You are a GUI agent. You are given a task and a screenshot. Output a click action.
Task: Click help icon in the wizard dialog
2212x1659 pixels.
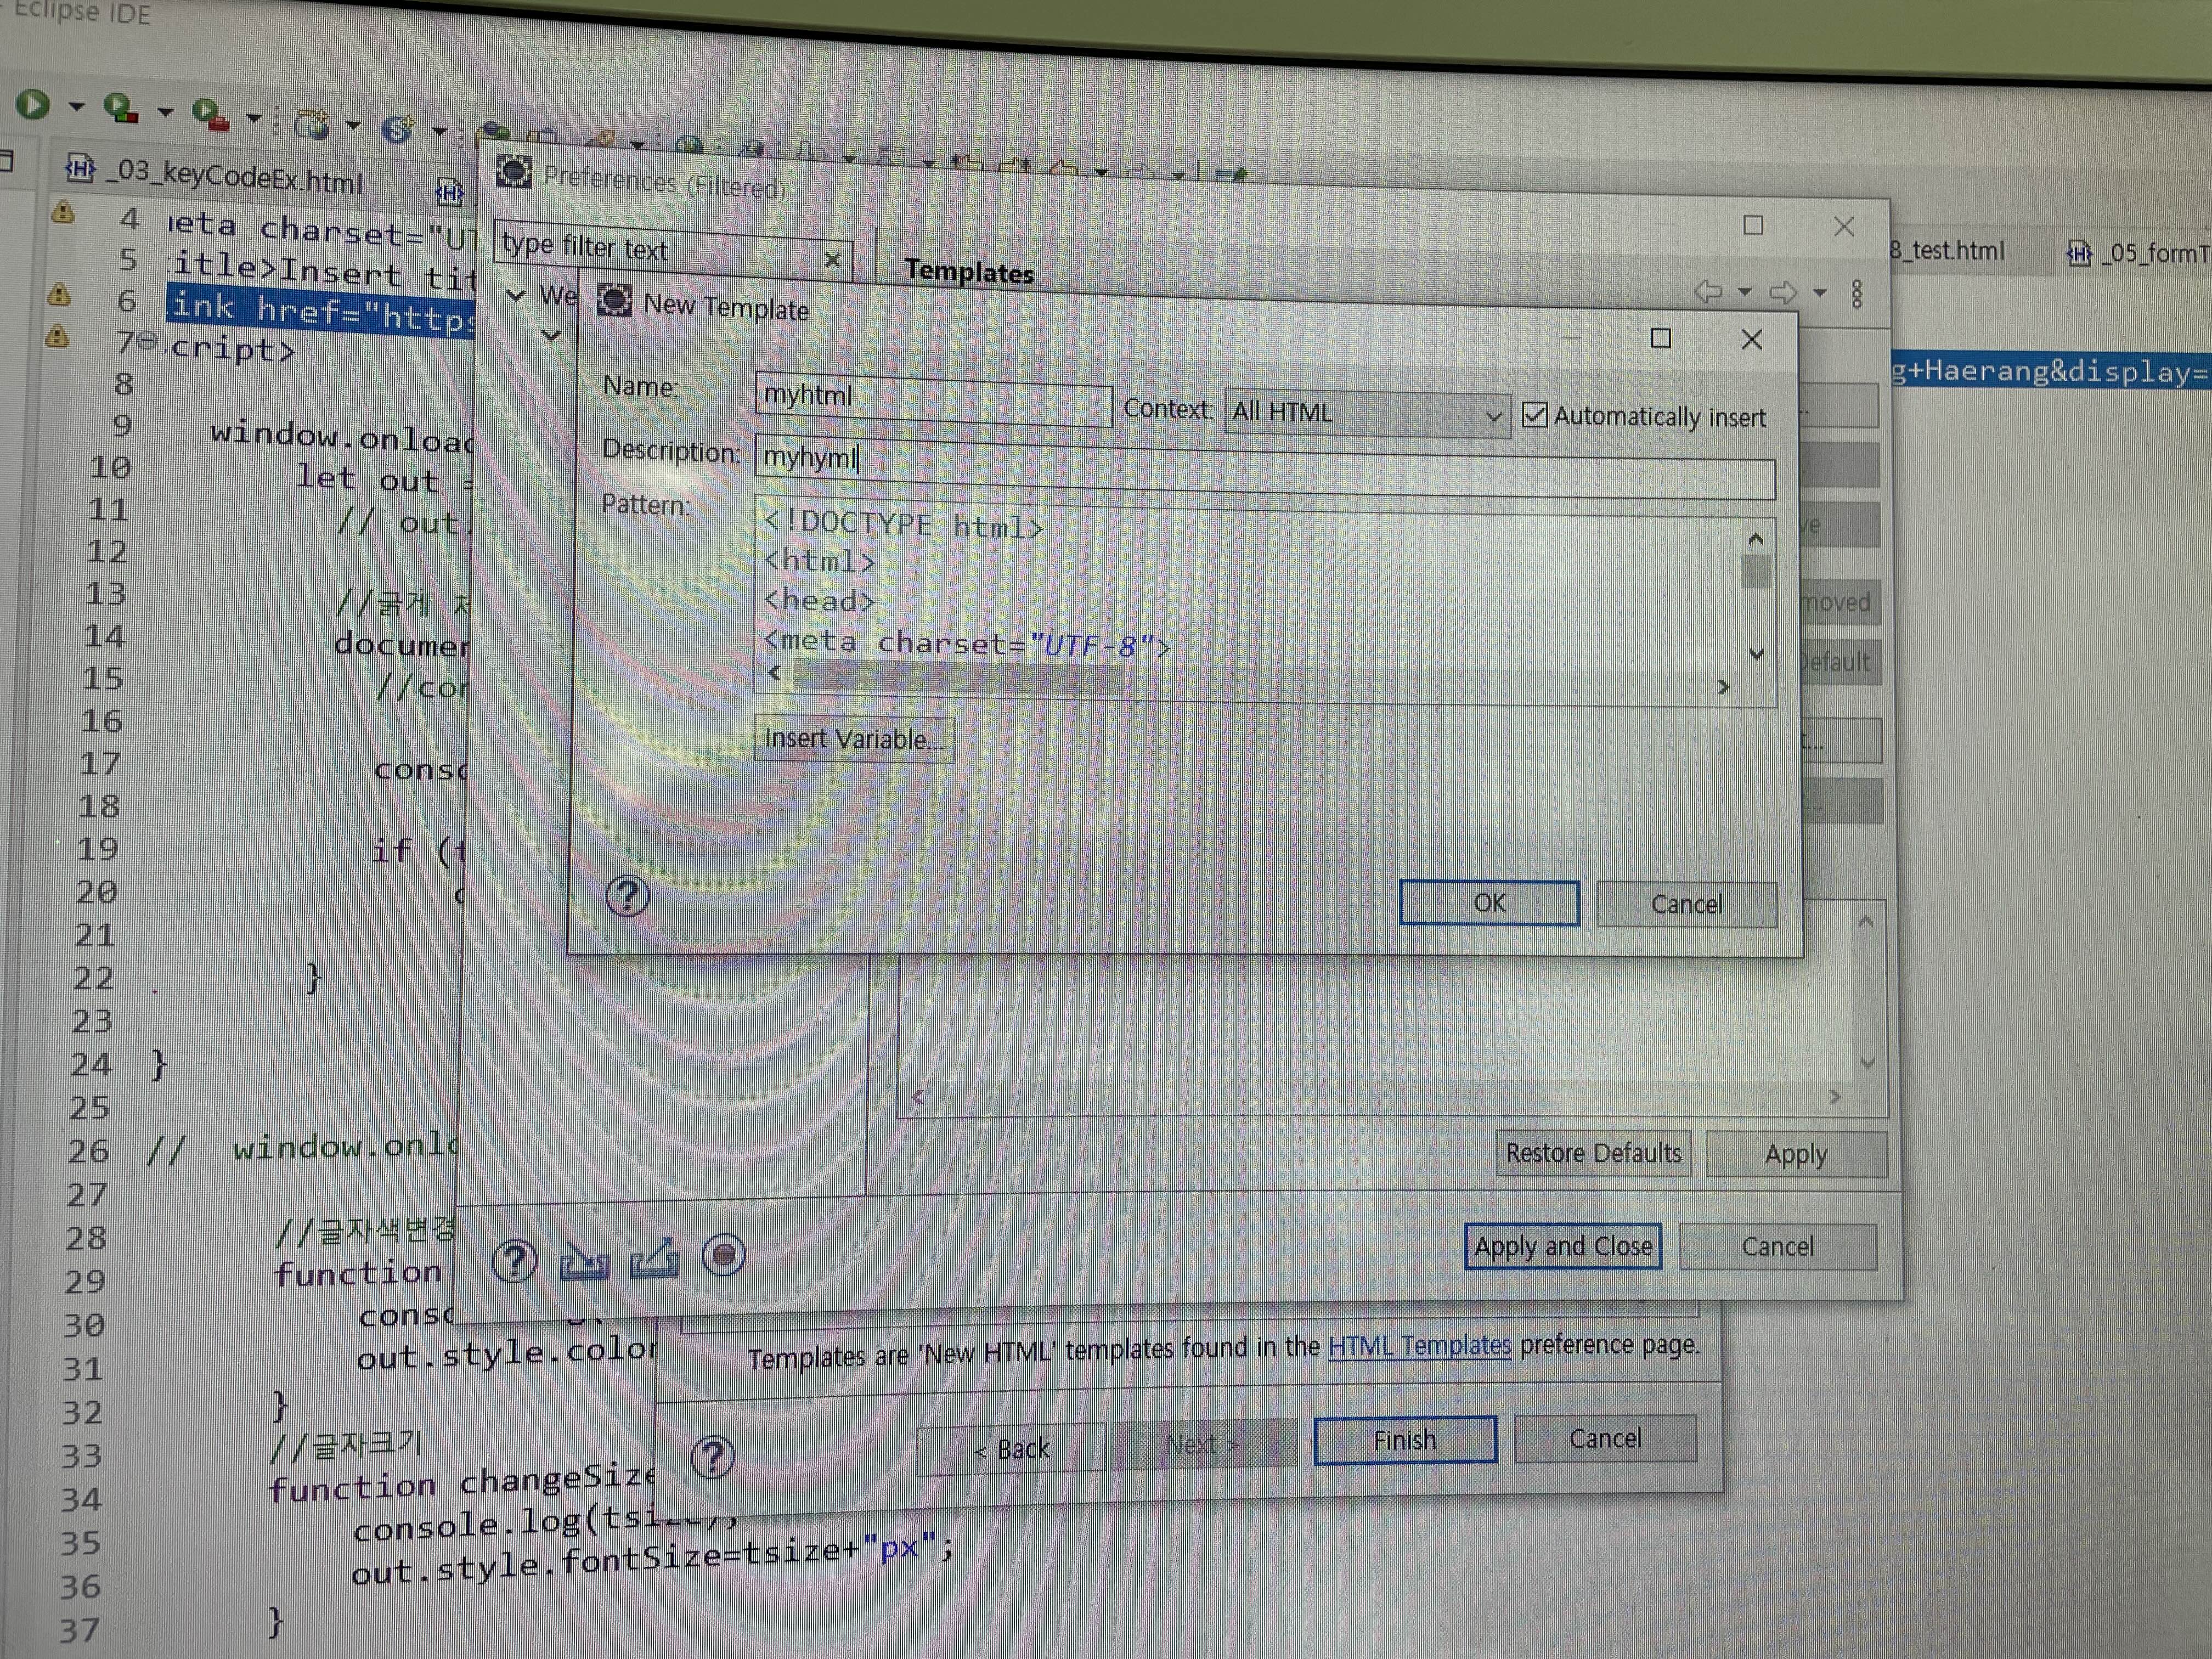tap(713, 1457)
